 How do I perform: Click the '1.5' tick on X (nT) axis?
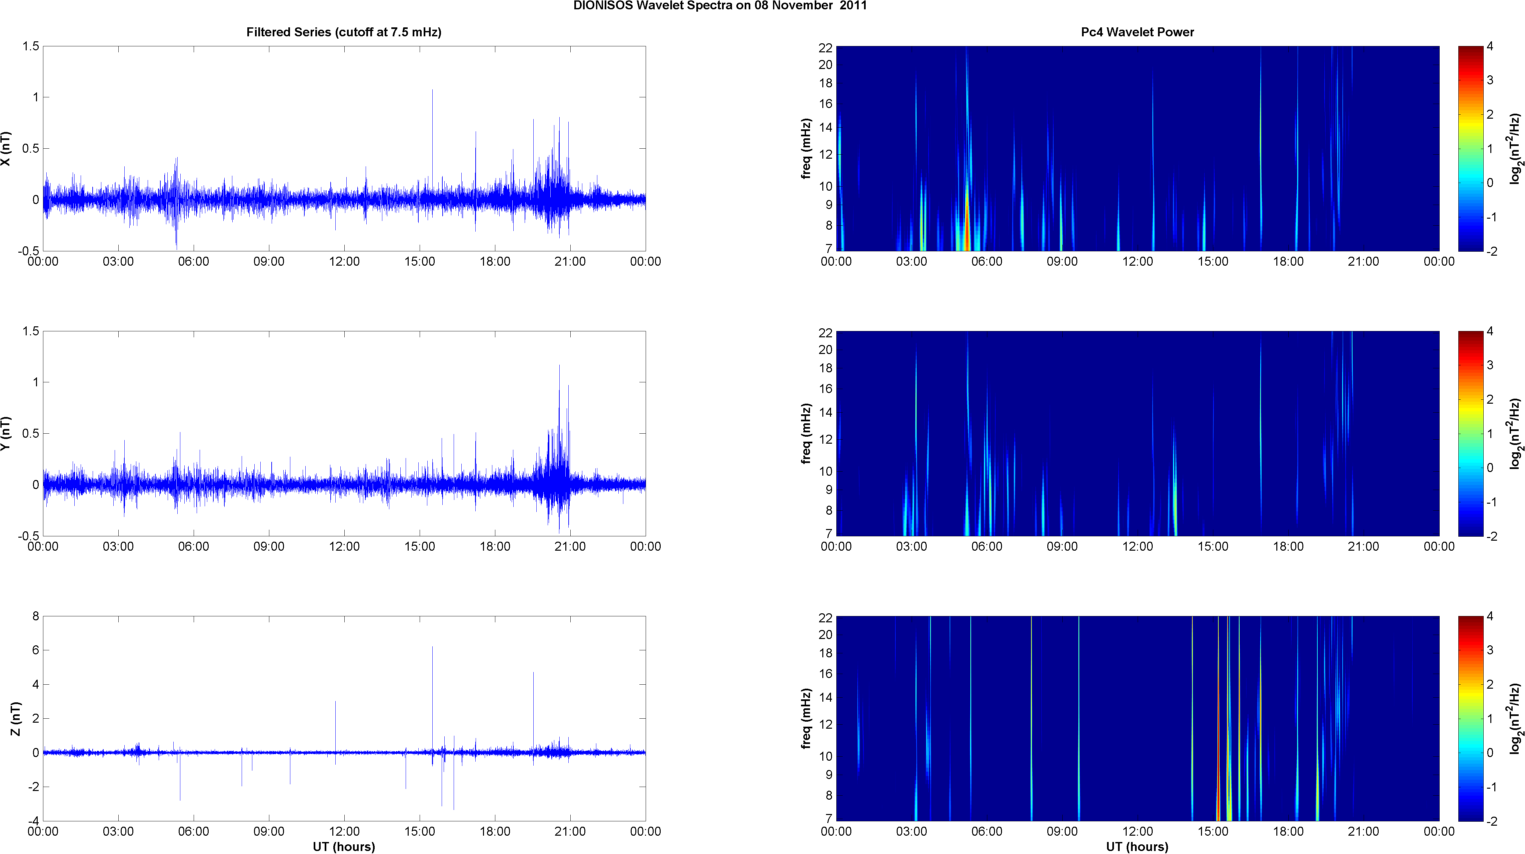click(30, 46)
